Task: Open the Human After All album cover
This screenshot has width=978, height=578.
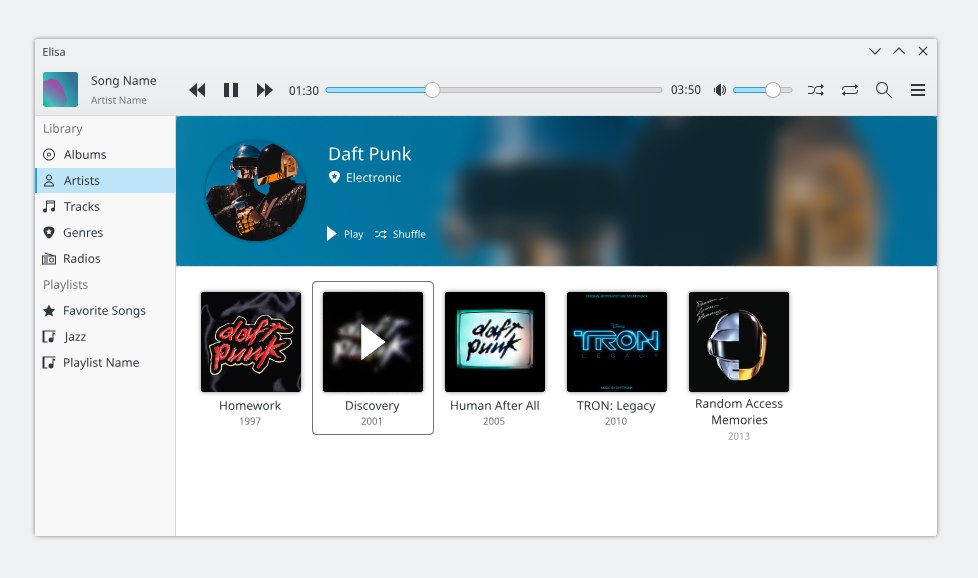Action: point(495,342)
